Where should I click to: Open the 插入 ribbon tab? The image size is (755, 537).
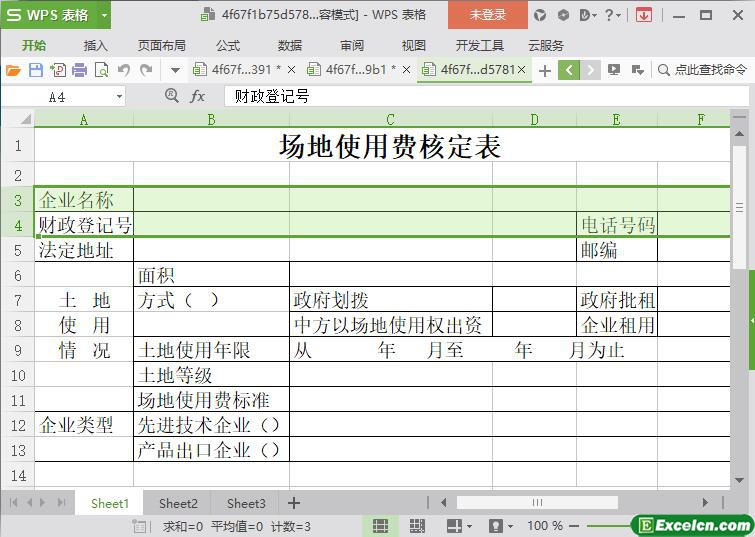(x=95, y=45)
